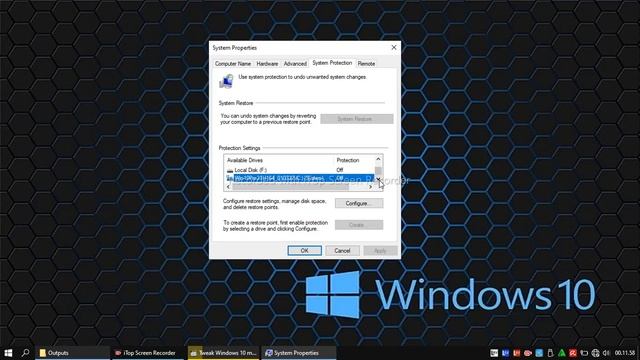Switch to Outputs folder in taskbar
Image resolution: width=640 pixels, height=360 pixels.
73,353
